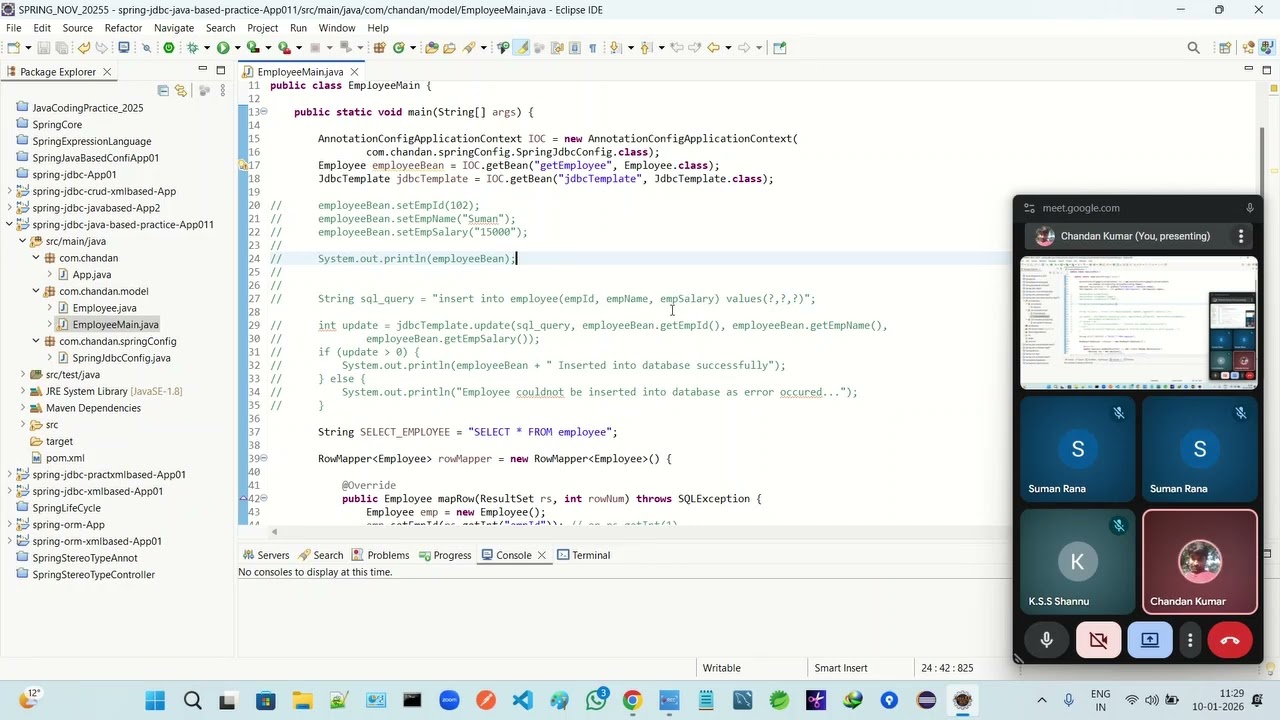1280x720 pixels.
Task: Open Package Explorer view menu icon
Action: tap(222, 91)
